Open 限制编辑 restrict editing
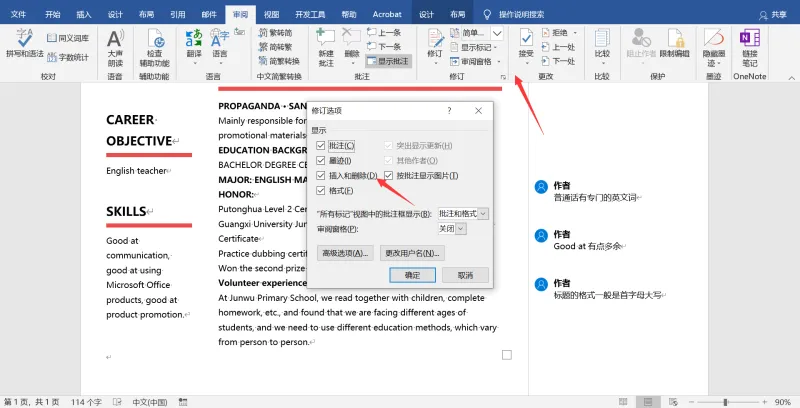 tap(674, 43)
